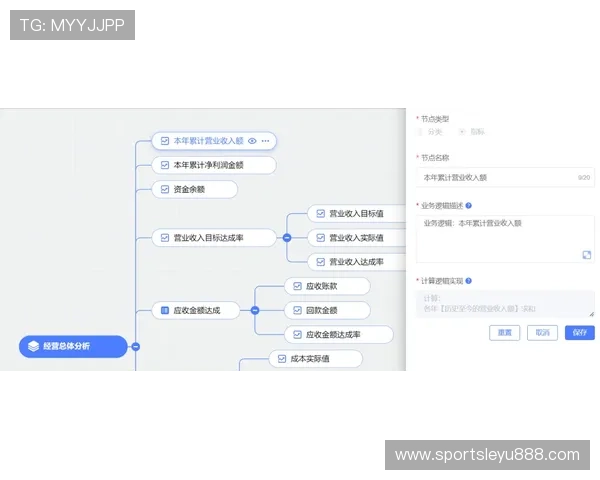Click the 重置 button
600x480 pixels.
pos(505,333)
